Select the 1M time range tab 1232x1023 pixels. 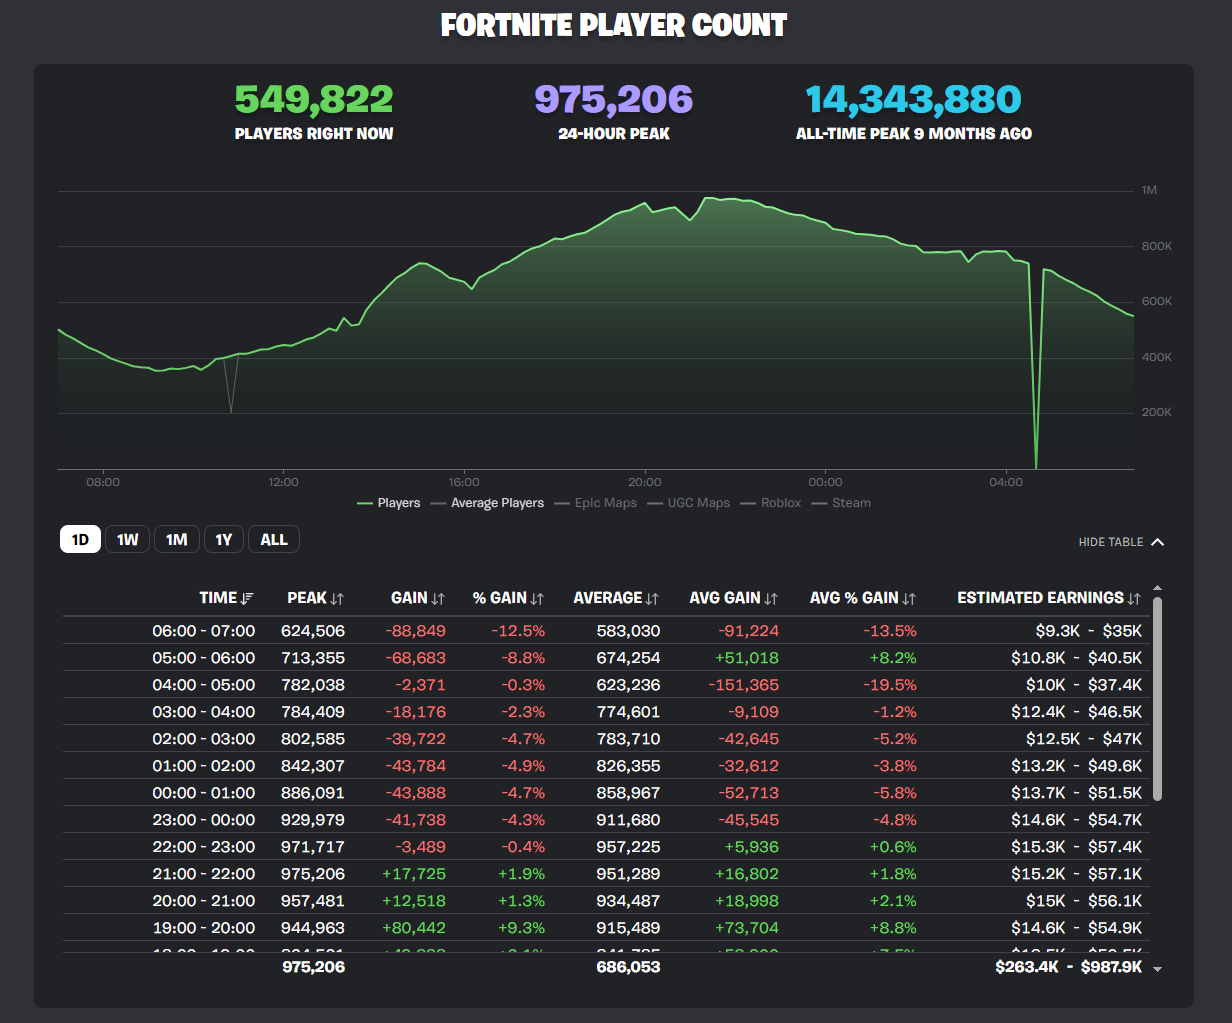pos(177,540)
